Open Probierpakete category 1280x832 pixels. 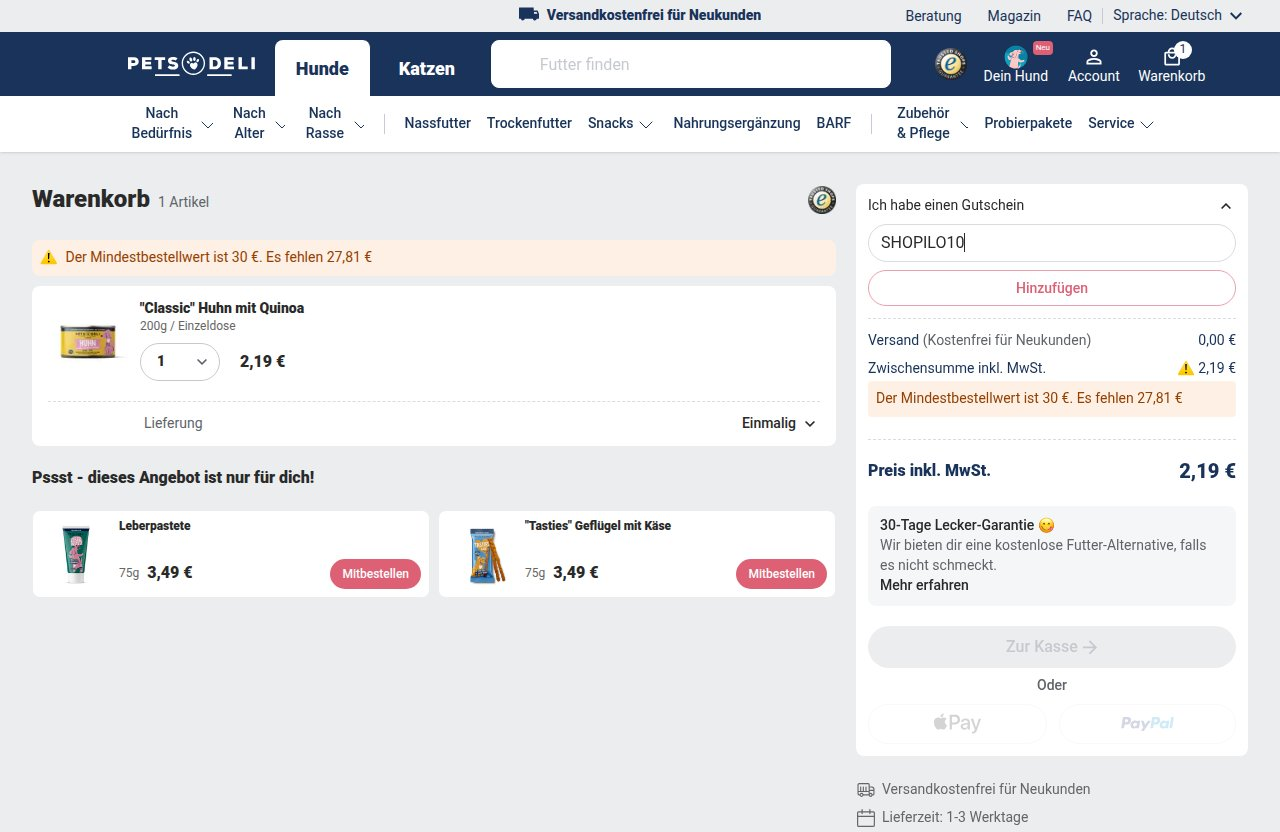click(1028, 123)
